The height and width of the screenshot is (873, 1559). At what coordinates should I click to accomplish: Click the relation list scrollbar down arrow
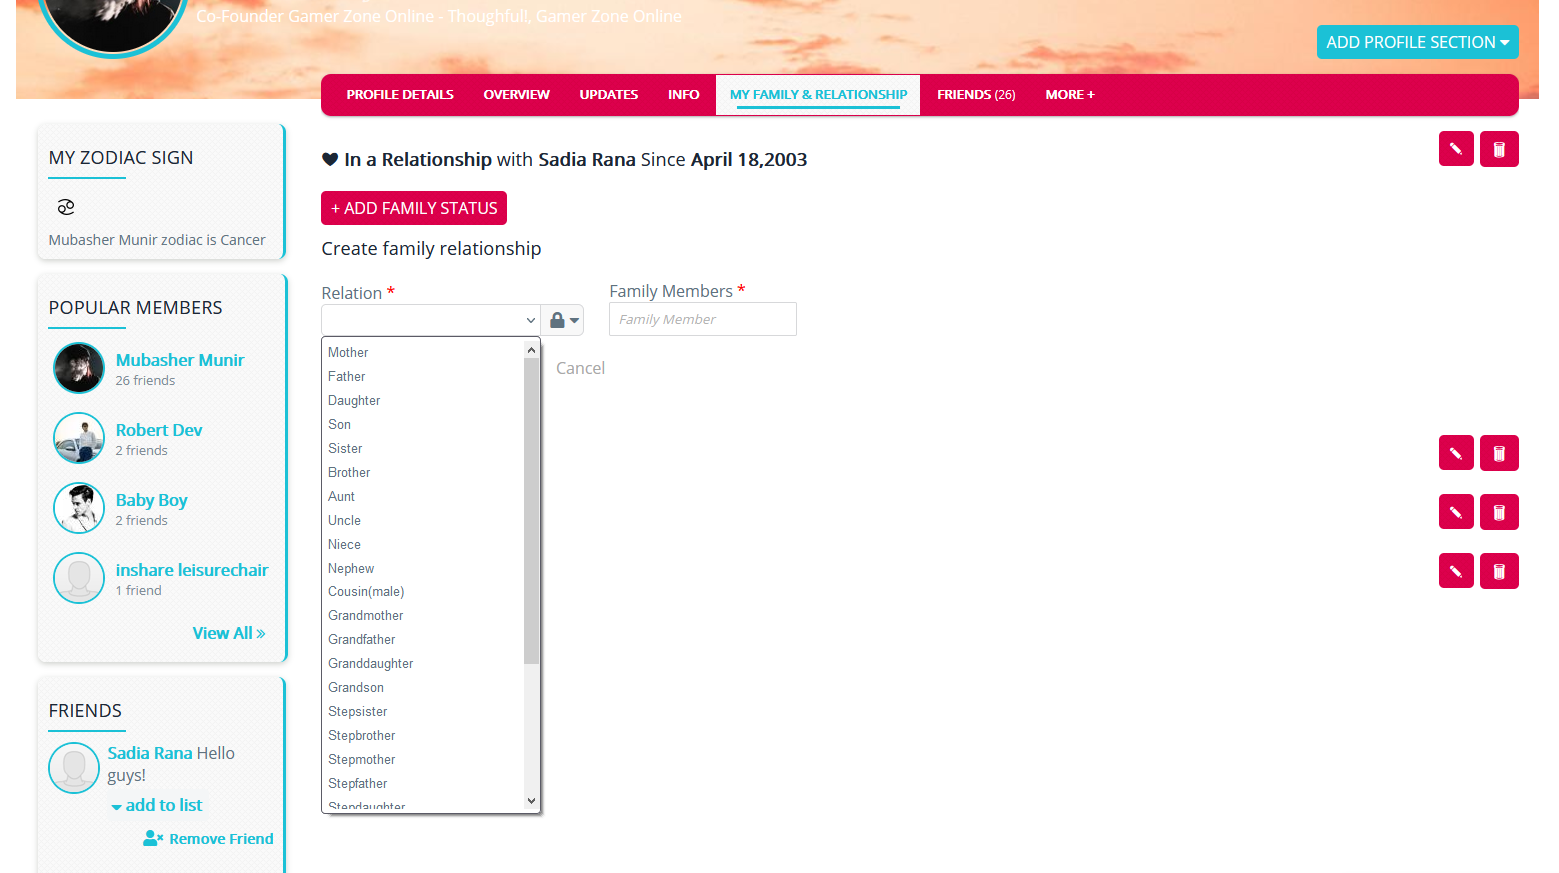coord(531,801)
